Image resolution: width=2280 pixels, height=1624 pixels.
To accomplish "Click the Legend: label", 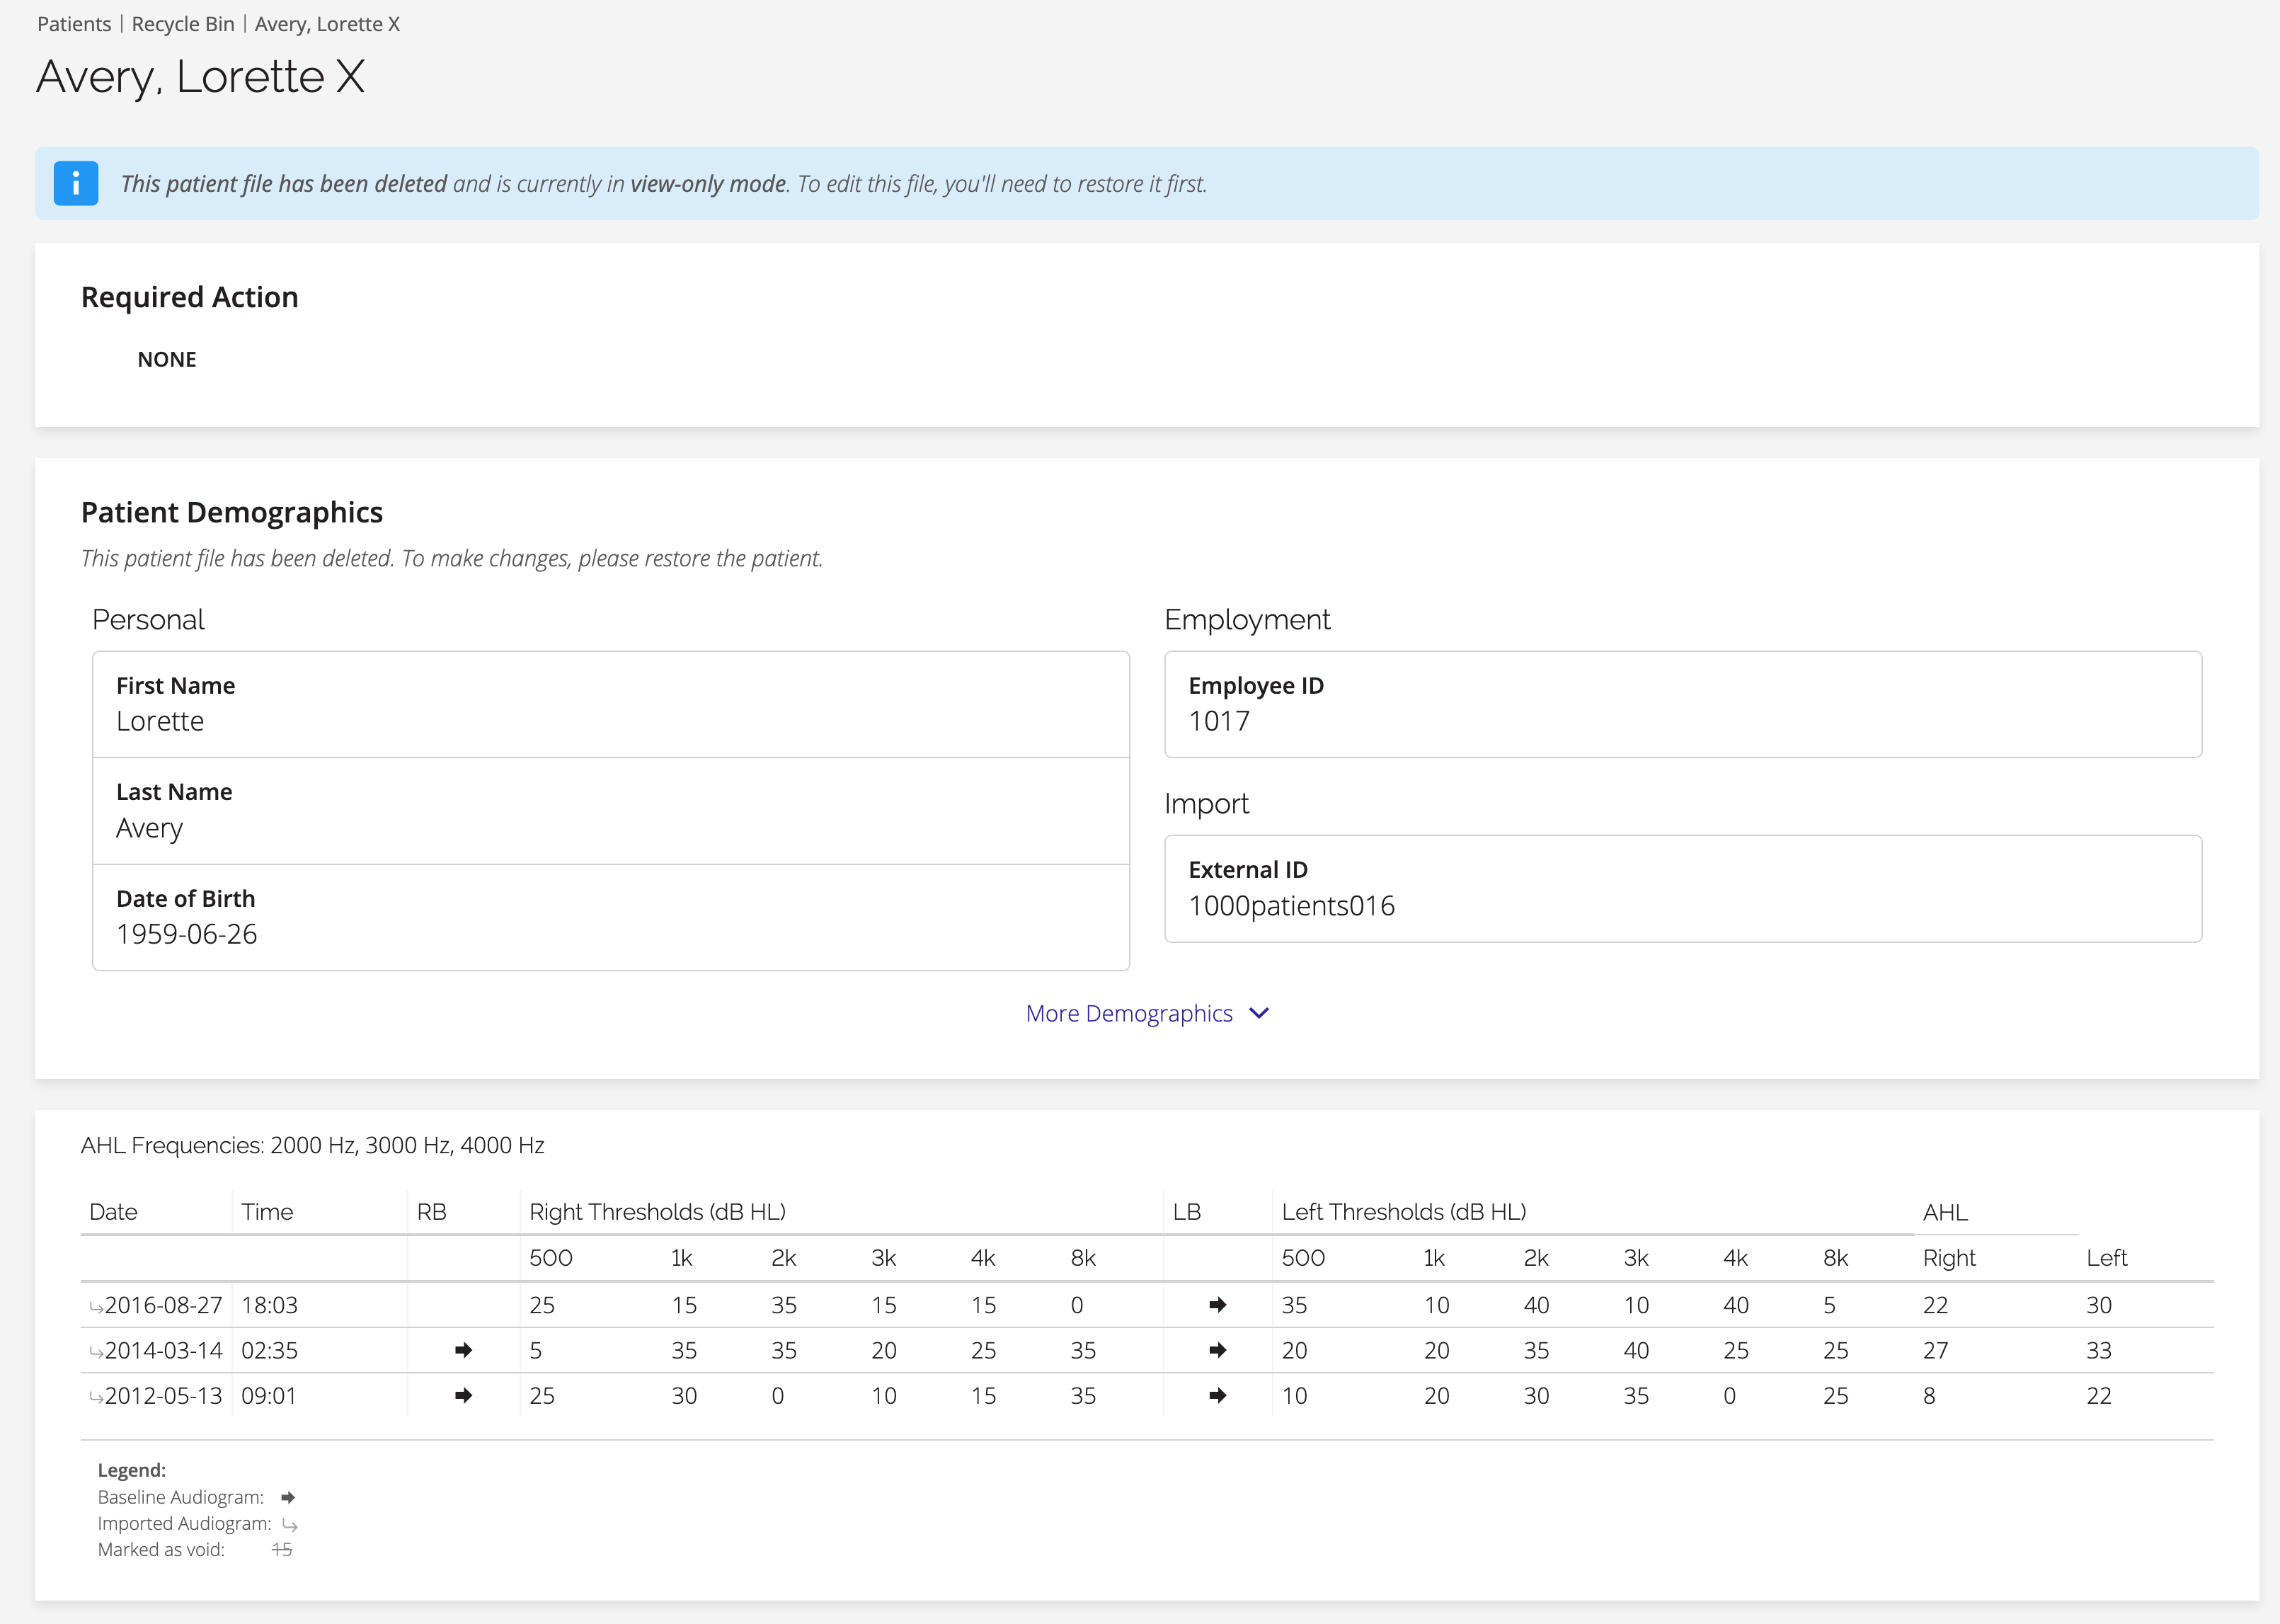I will coord(132,1470).
